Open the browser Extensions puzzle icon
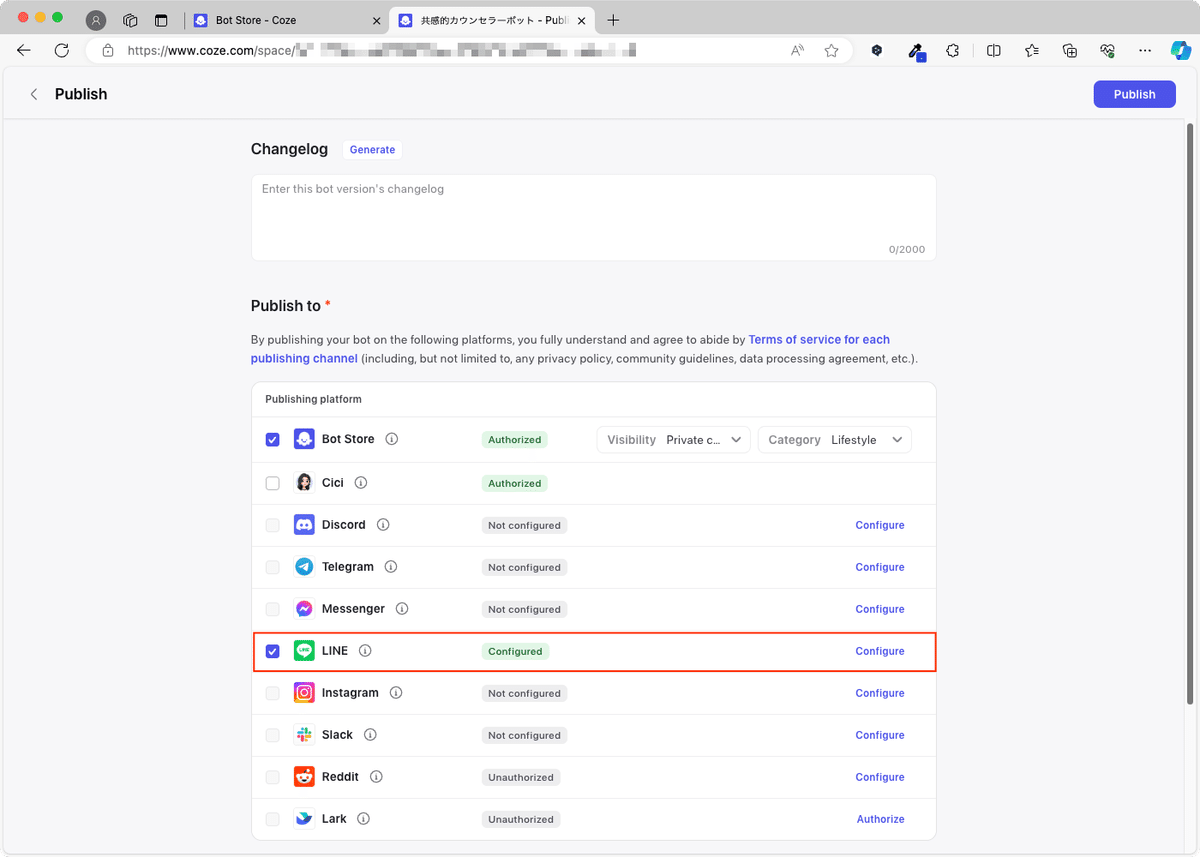The width and height of the screenshot is (1200, 857). [x=952, y=50]
